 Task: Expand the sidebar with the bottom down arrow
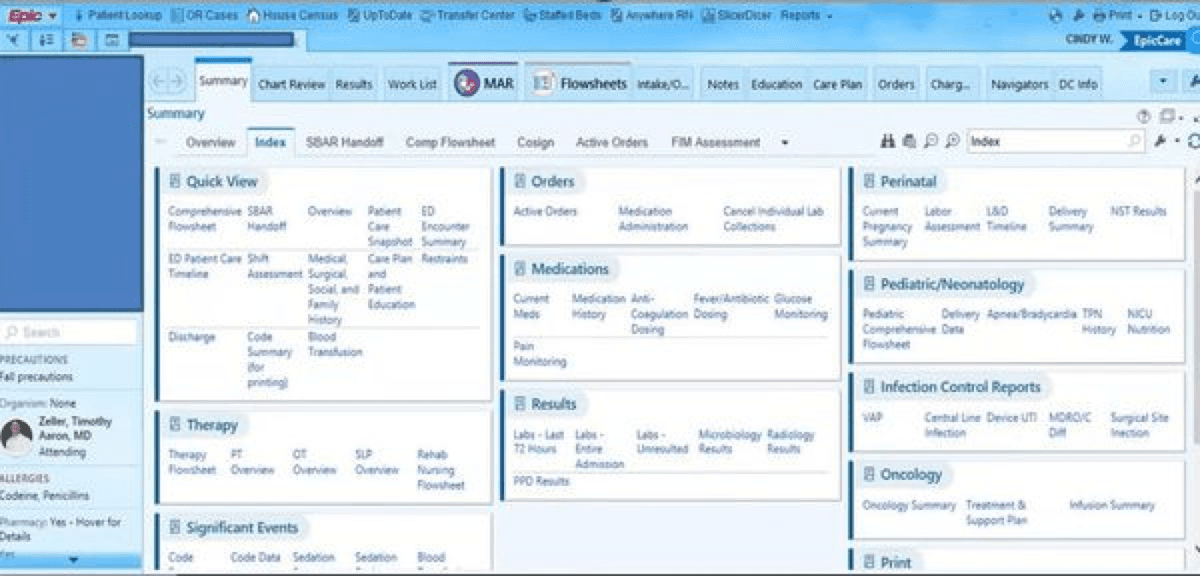[71, 561]
